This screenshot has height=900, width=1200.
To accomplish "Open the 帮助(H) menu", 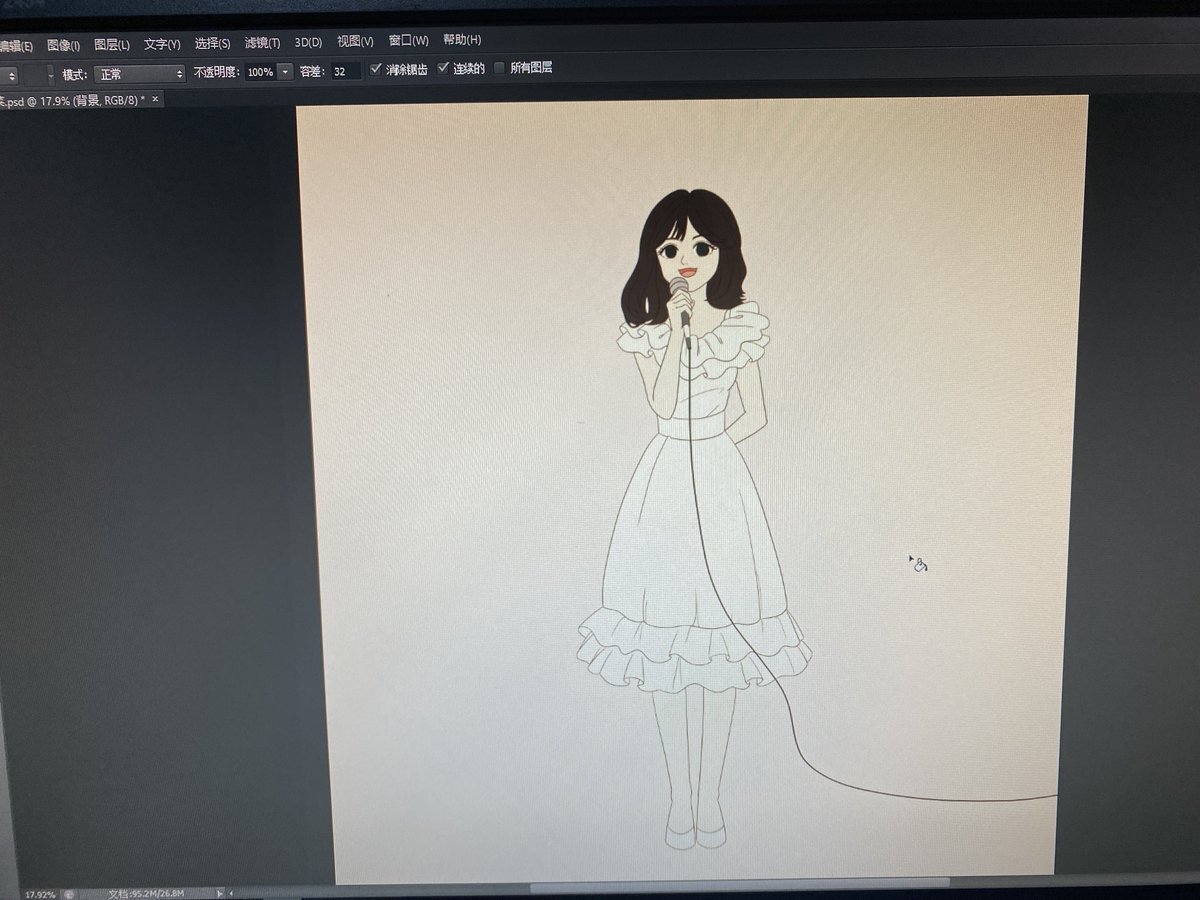I will tap(462, 40).
